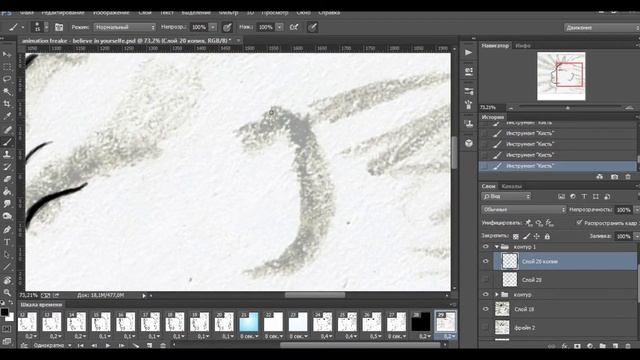Open the Редактирование menu

[63, 13]
